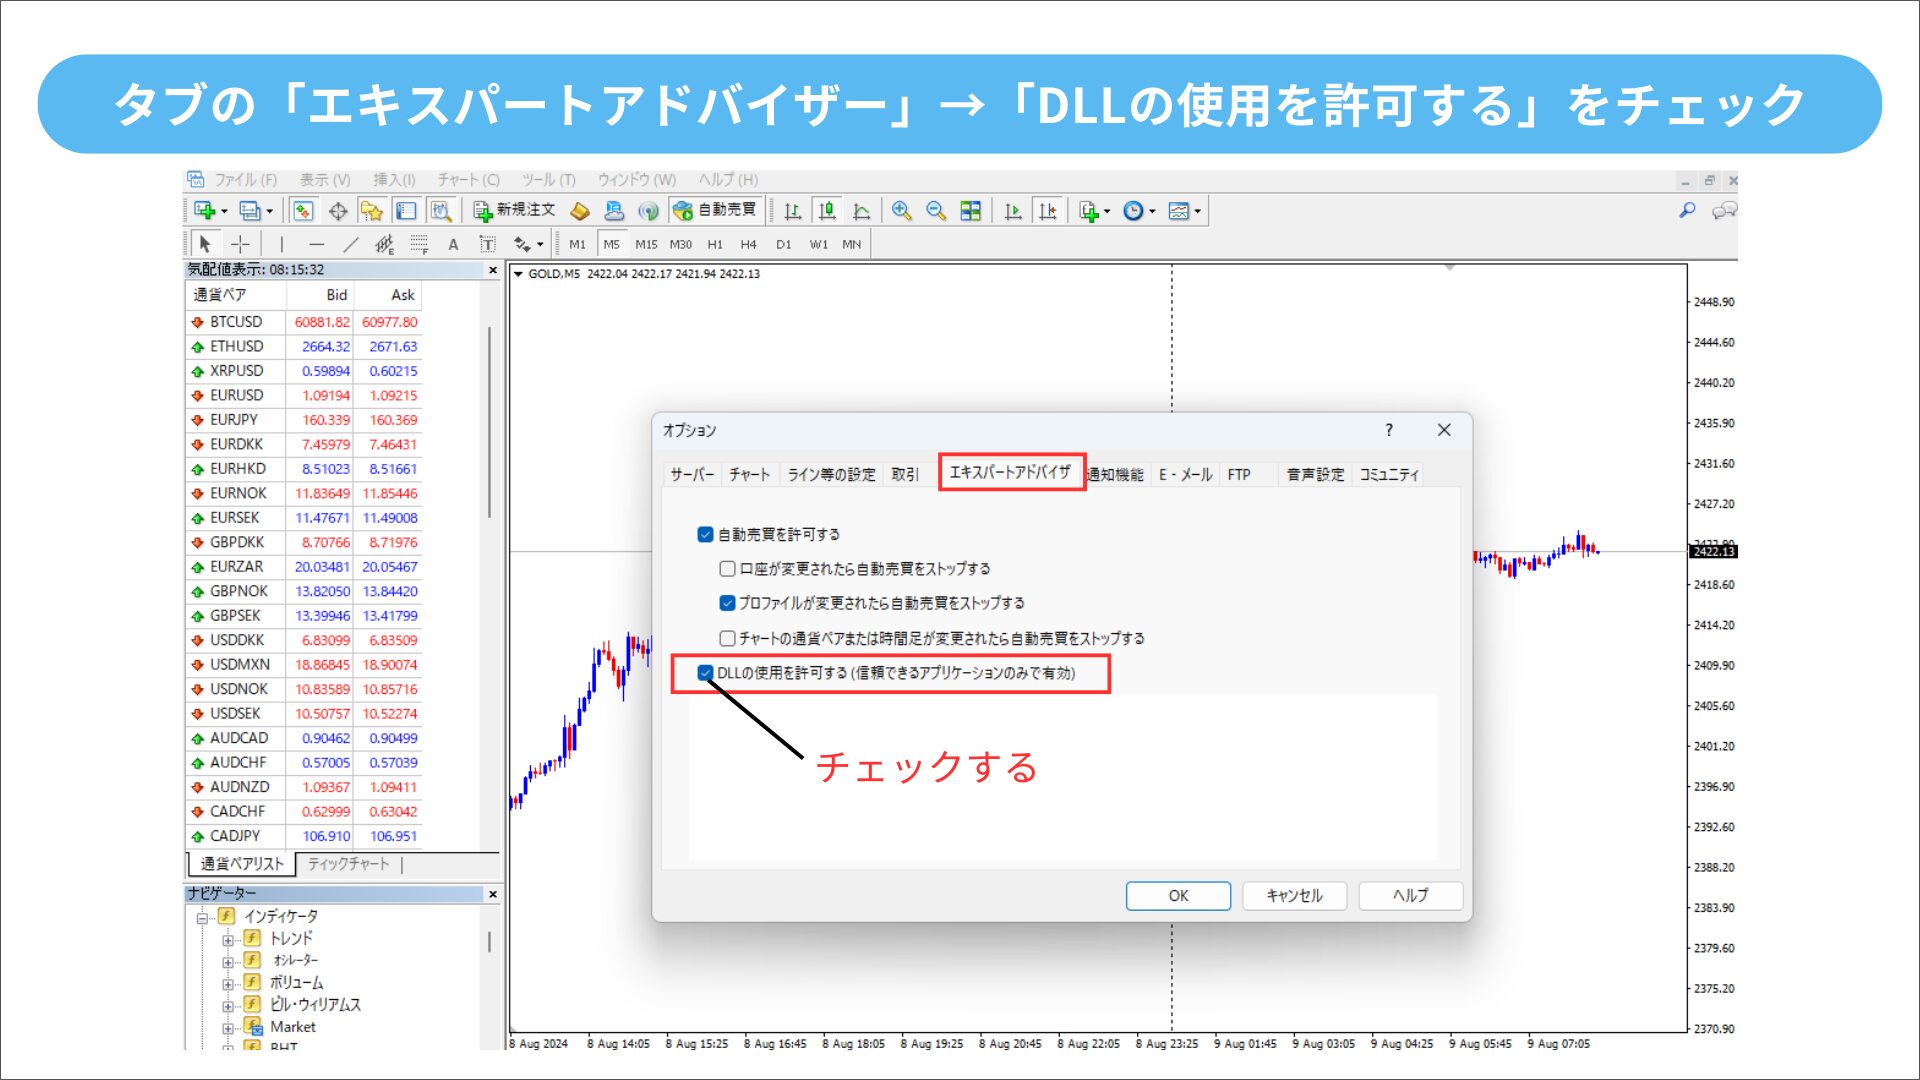The width and height of the screenshot is (1920, 1080).
Task: Select the text label A tool
Action: 453,244
